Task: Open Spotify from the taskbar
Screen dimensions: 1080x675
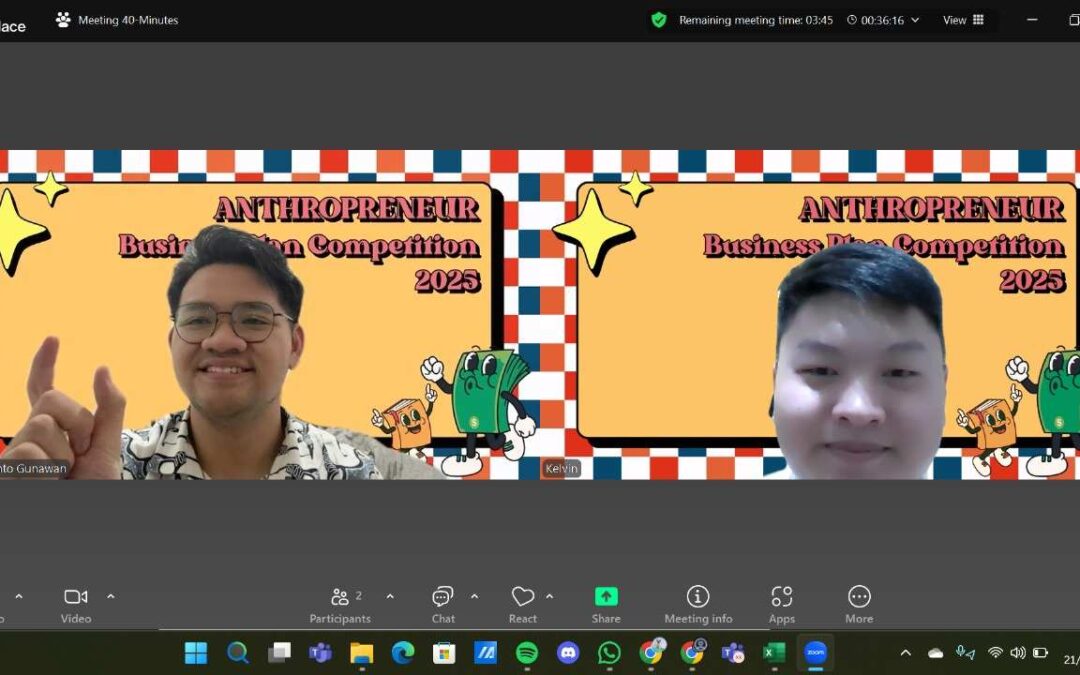Action: point(527,653)
